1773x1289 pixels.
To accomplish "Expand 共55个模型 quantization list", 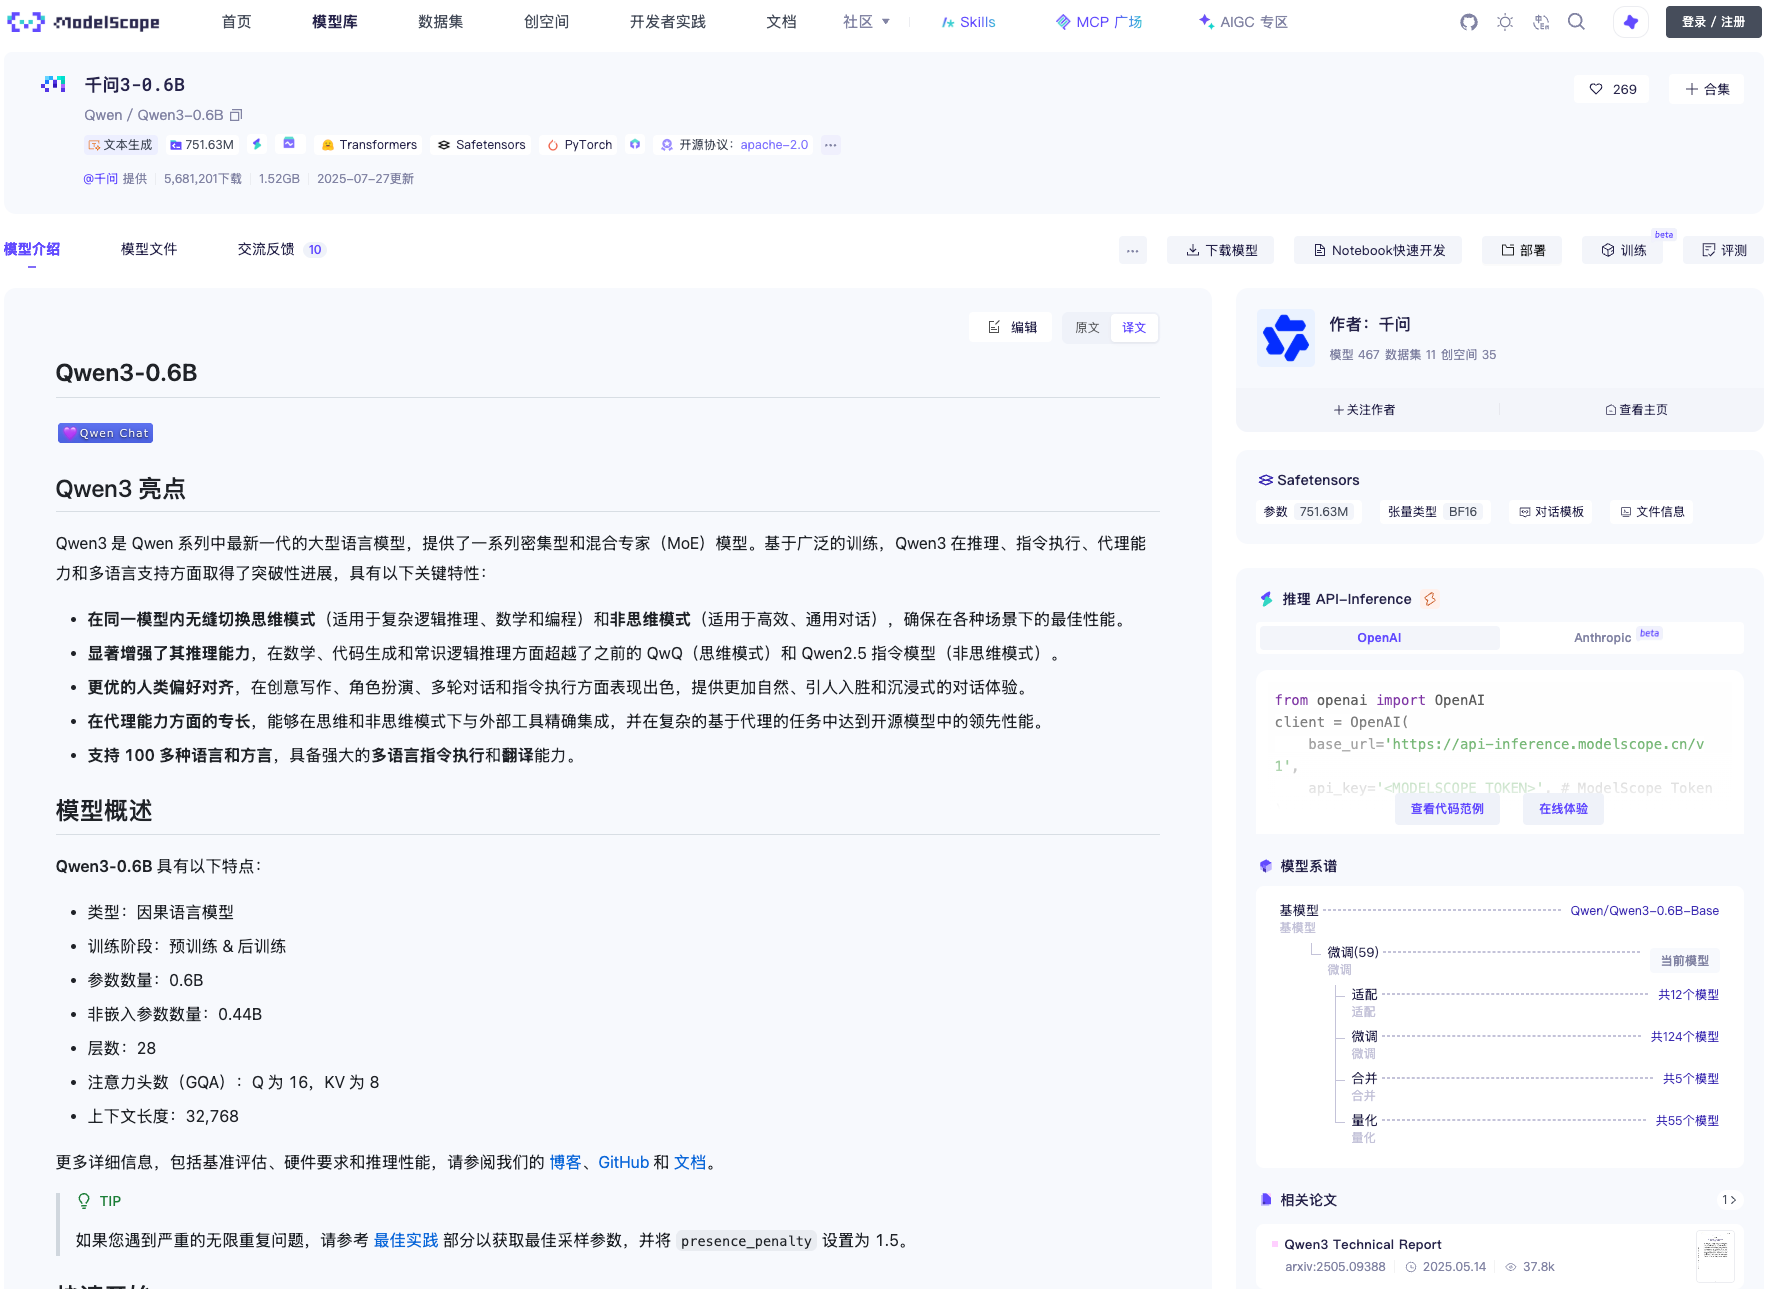I will coord(1687,1121).
